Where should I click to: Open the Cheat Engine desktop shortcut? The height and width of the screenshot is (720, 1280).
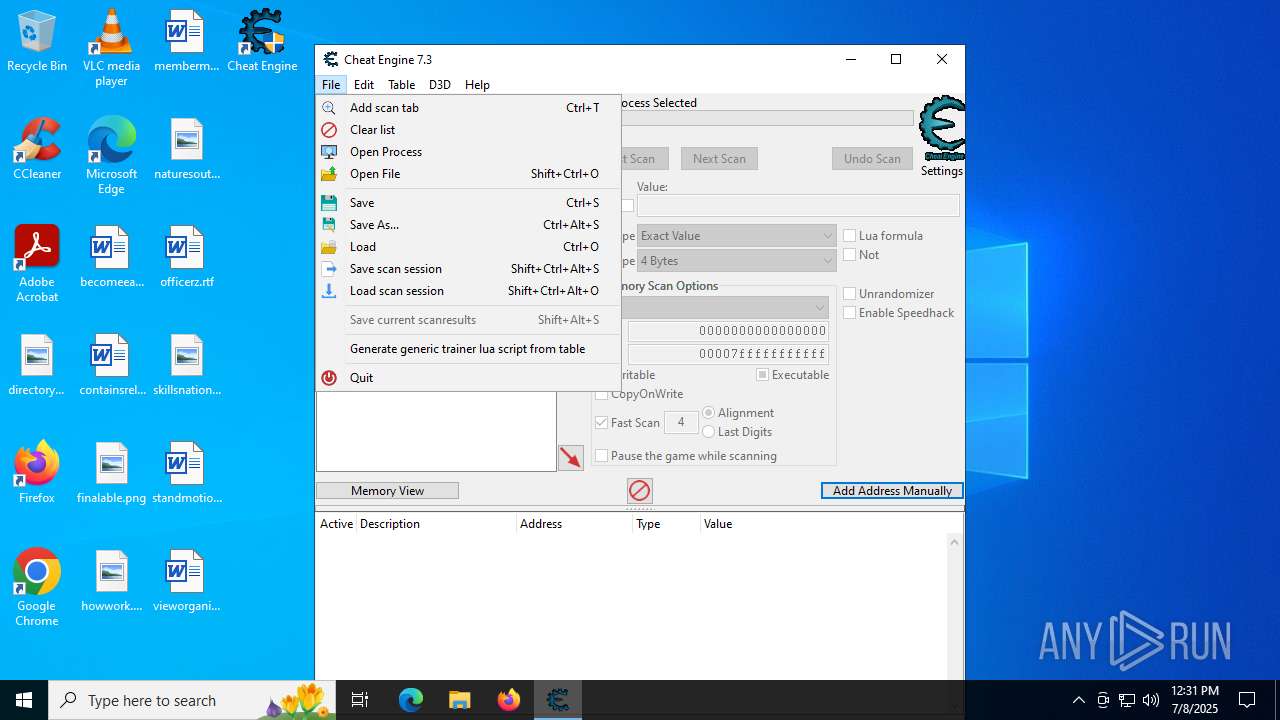coord(262,42)
